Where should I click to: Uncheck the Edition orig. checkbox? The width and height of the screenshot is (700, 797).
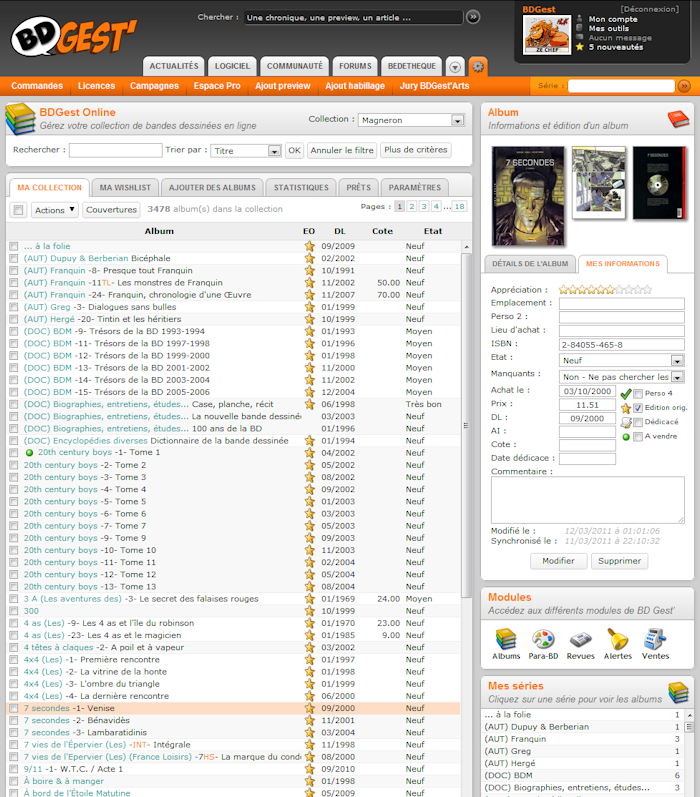tap(638, 408)
